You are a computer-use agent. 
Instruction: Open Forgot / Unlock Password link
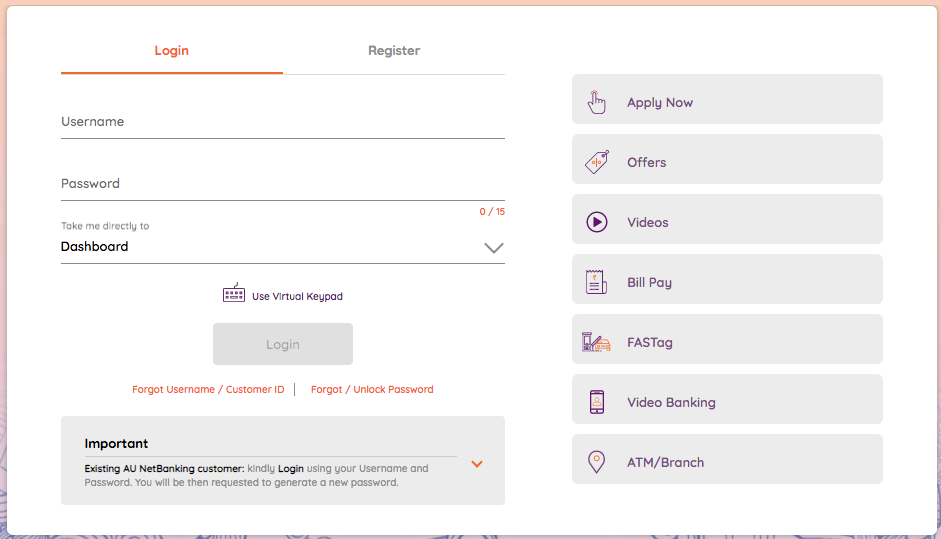pyautogui.click(x=372, y=390)
